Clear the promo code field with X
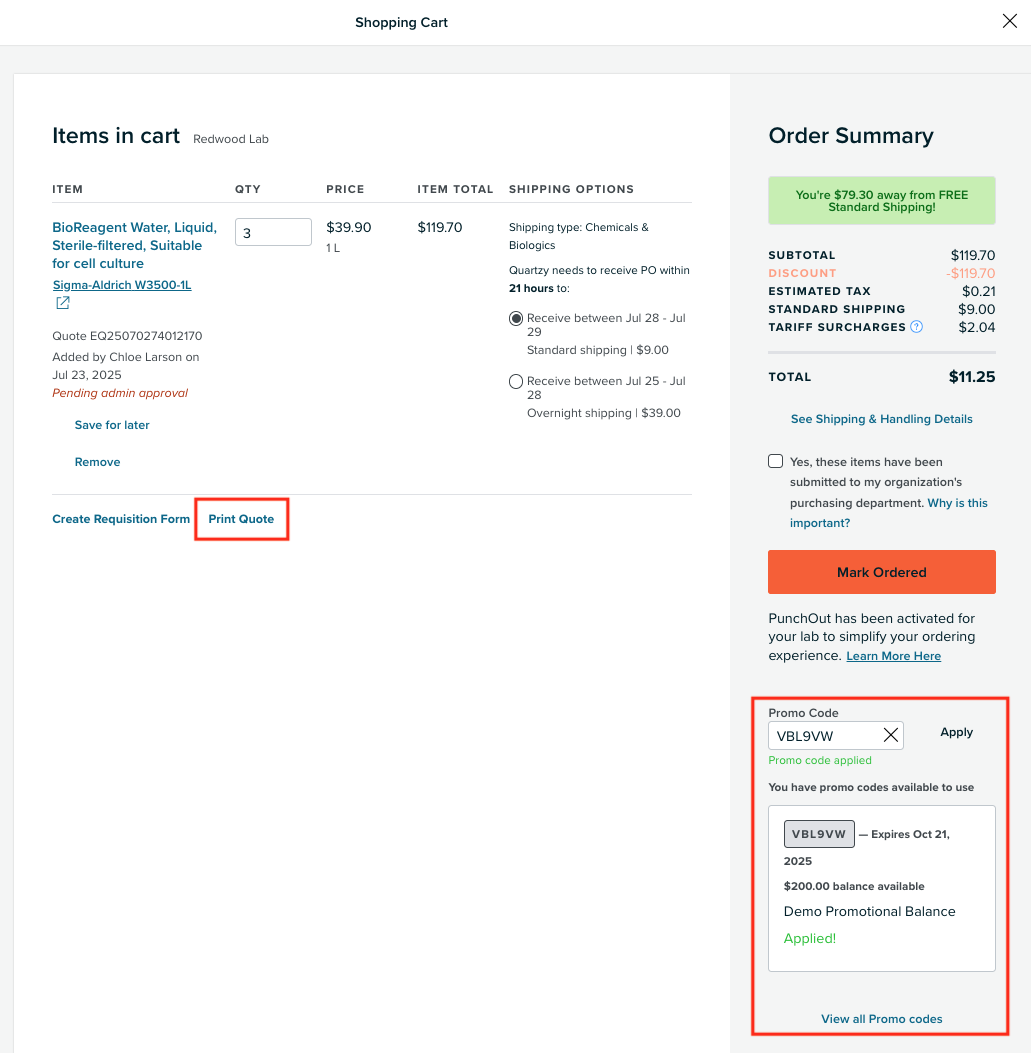 point(890,736)
